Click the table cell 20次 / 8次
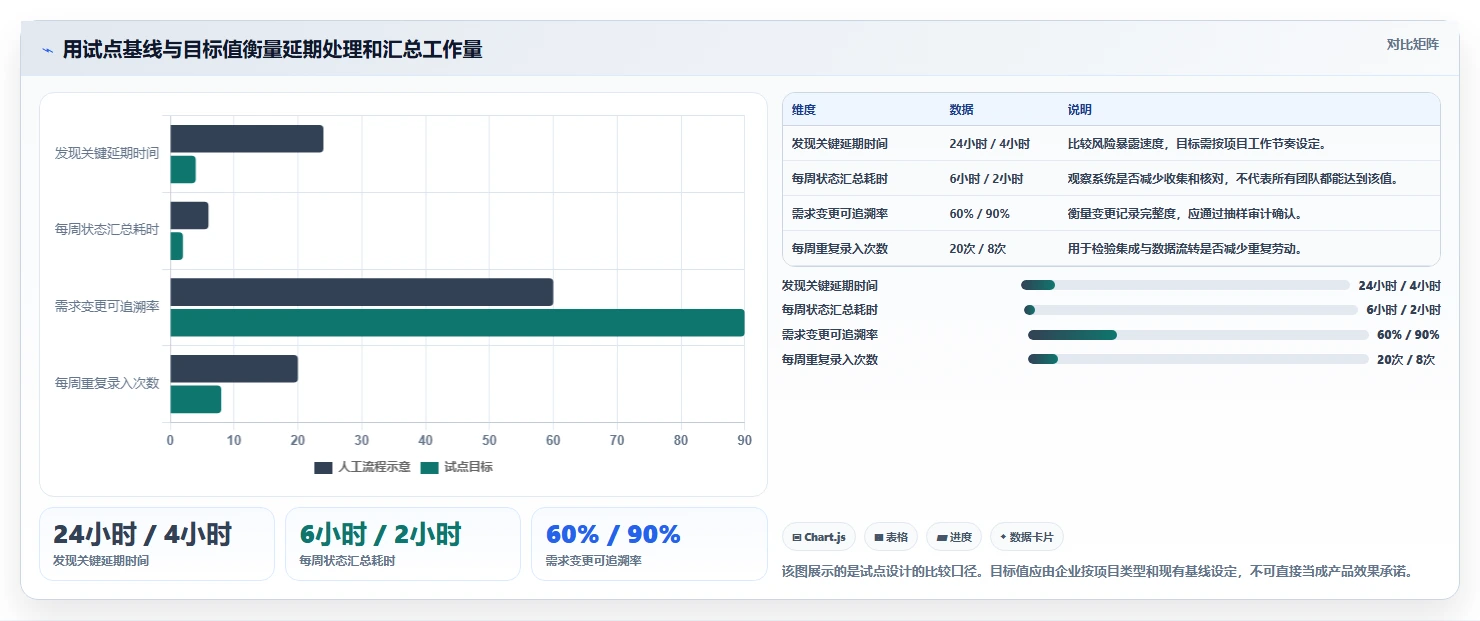Screen dimensions: 1480x621 (x=978, y=249)
